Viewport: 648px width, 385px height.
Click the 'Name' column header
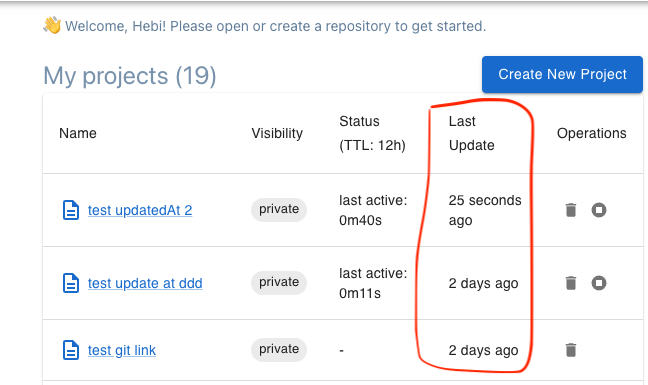[x=78, y=133]
